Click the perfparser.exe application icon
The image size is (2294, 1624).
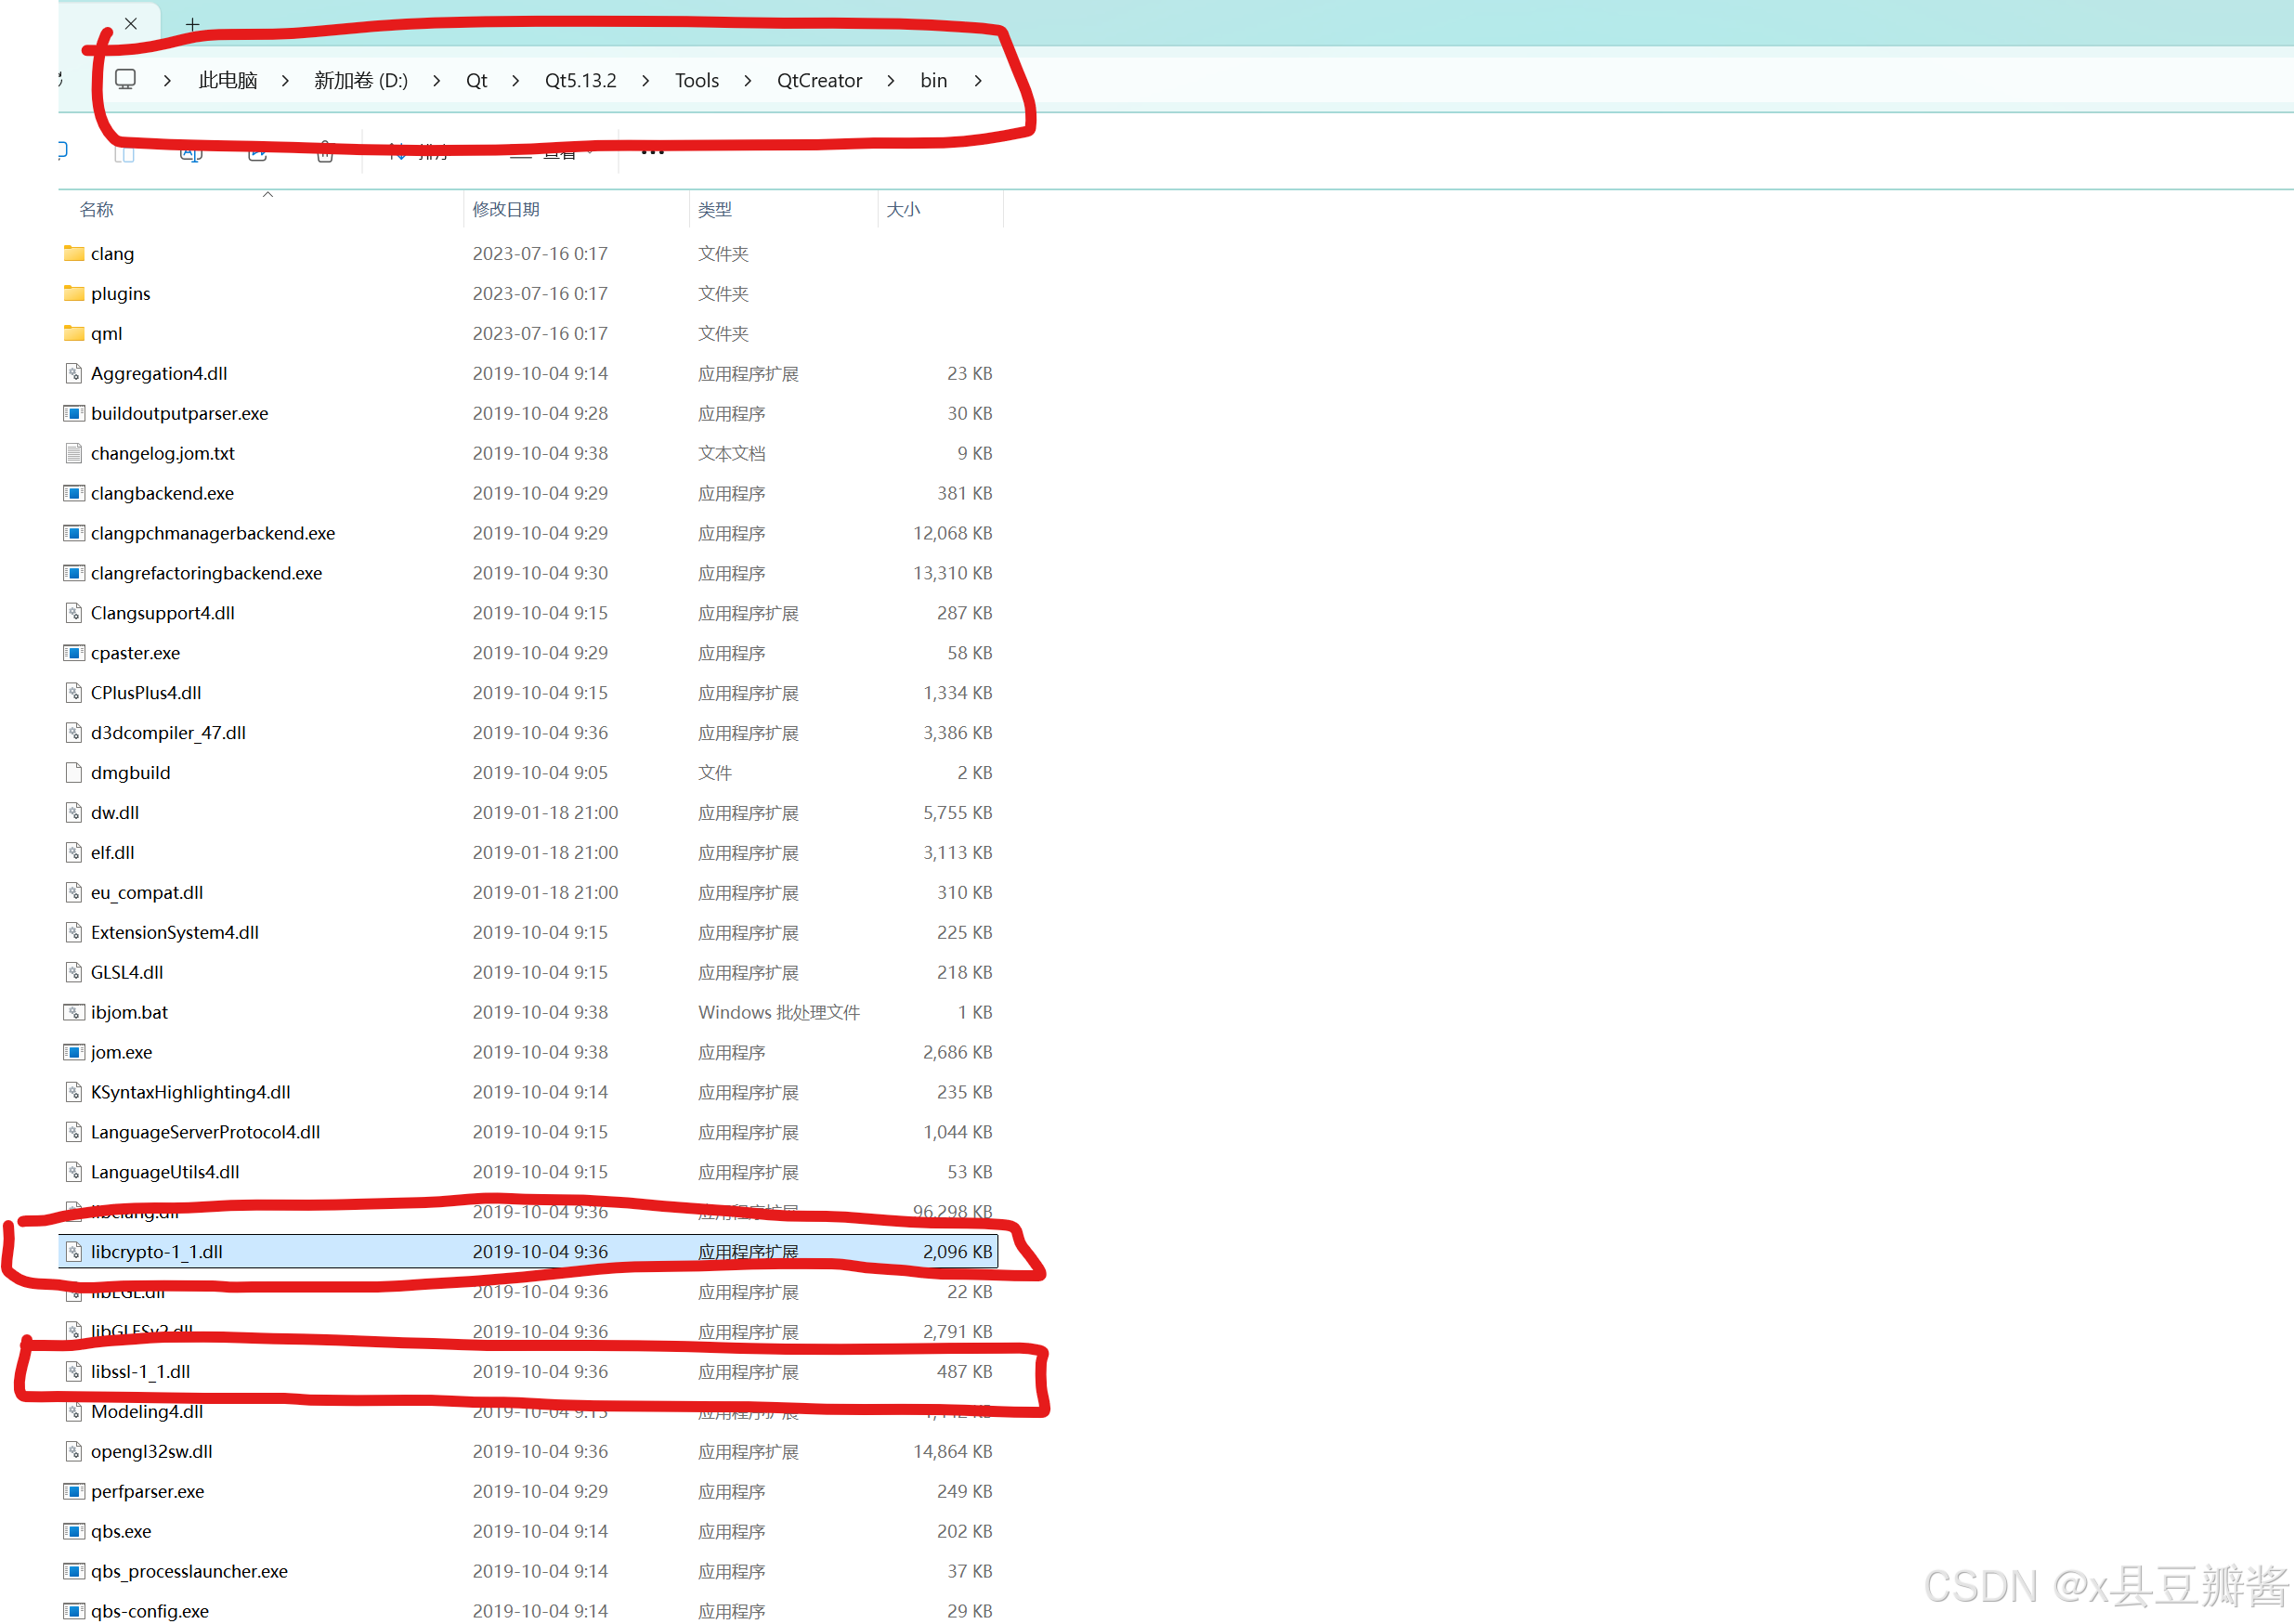pos(74,1491)
